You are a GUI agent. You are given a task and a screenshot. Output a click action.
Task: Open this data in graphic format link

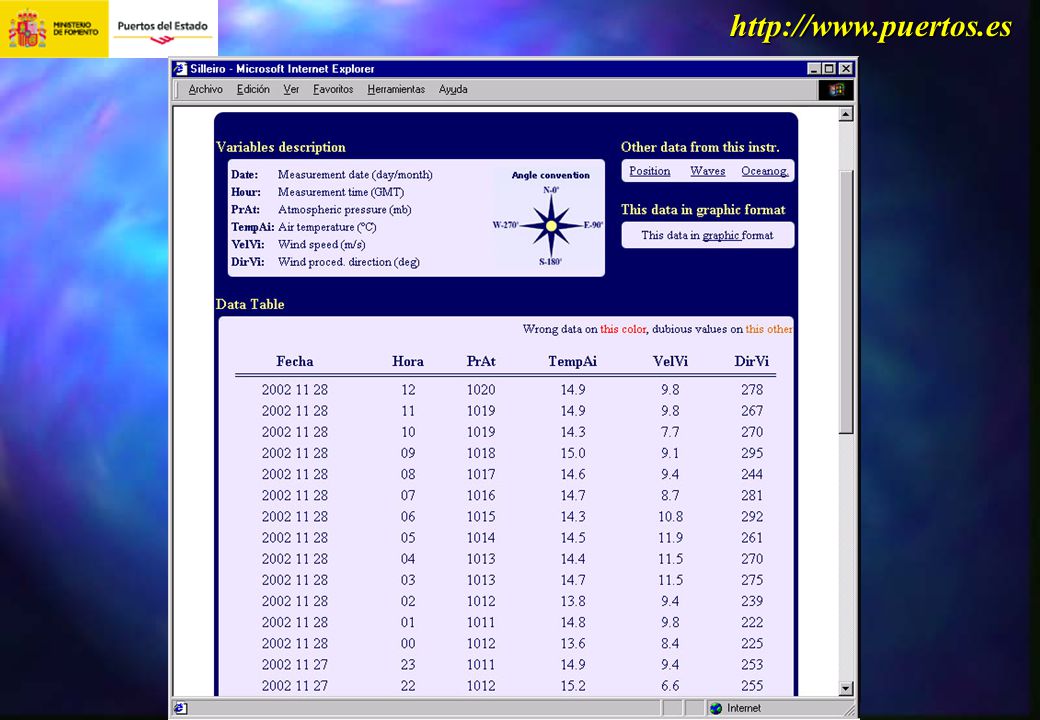point(707,235)
